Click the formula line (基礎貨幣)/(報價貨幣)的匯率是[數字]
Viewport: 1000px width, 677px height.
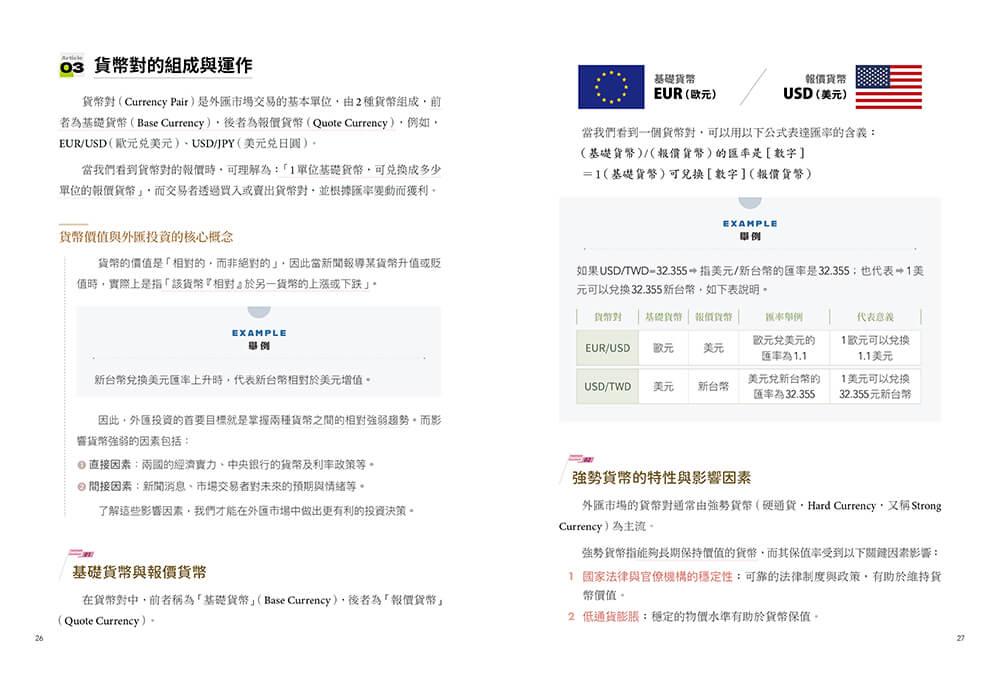tap(693, 153)
